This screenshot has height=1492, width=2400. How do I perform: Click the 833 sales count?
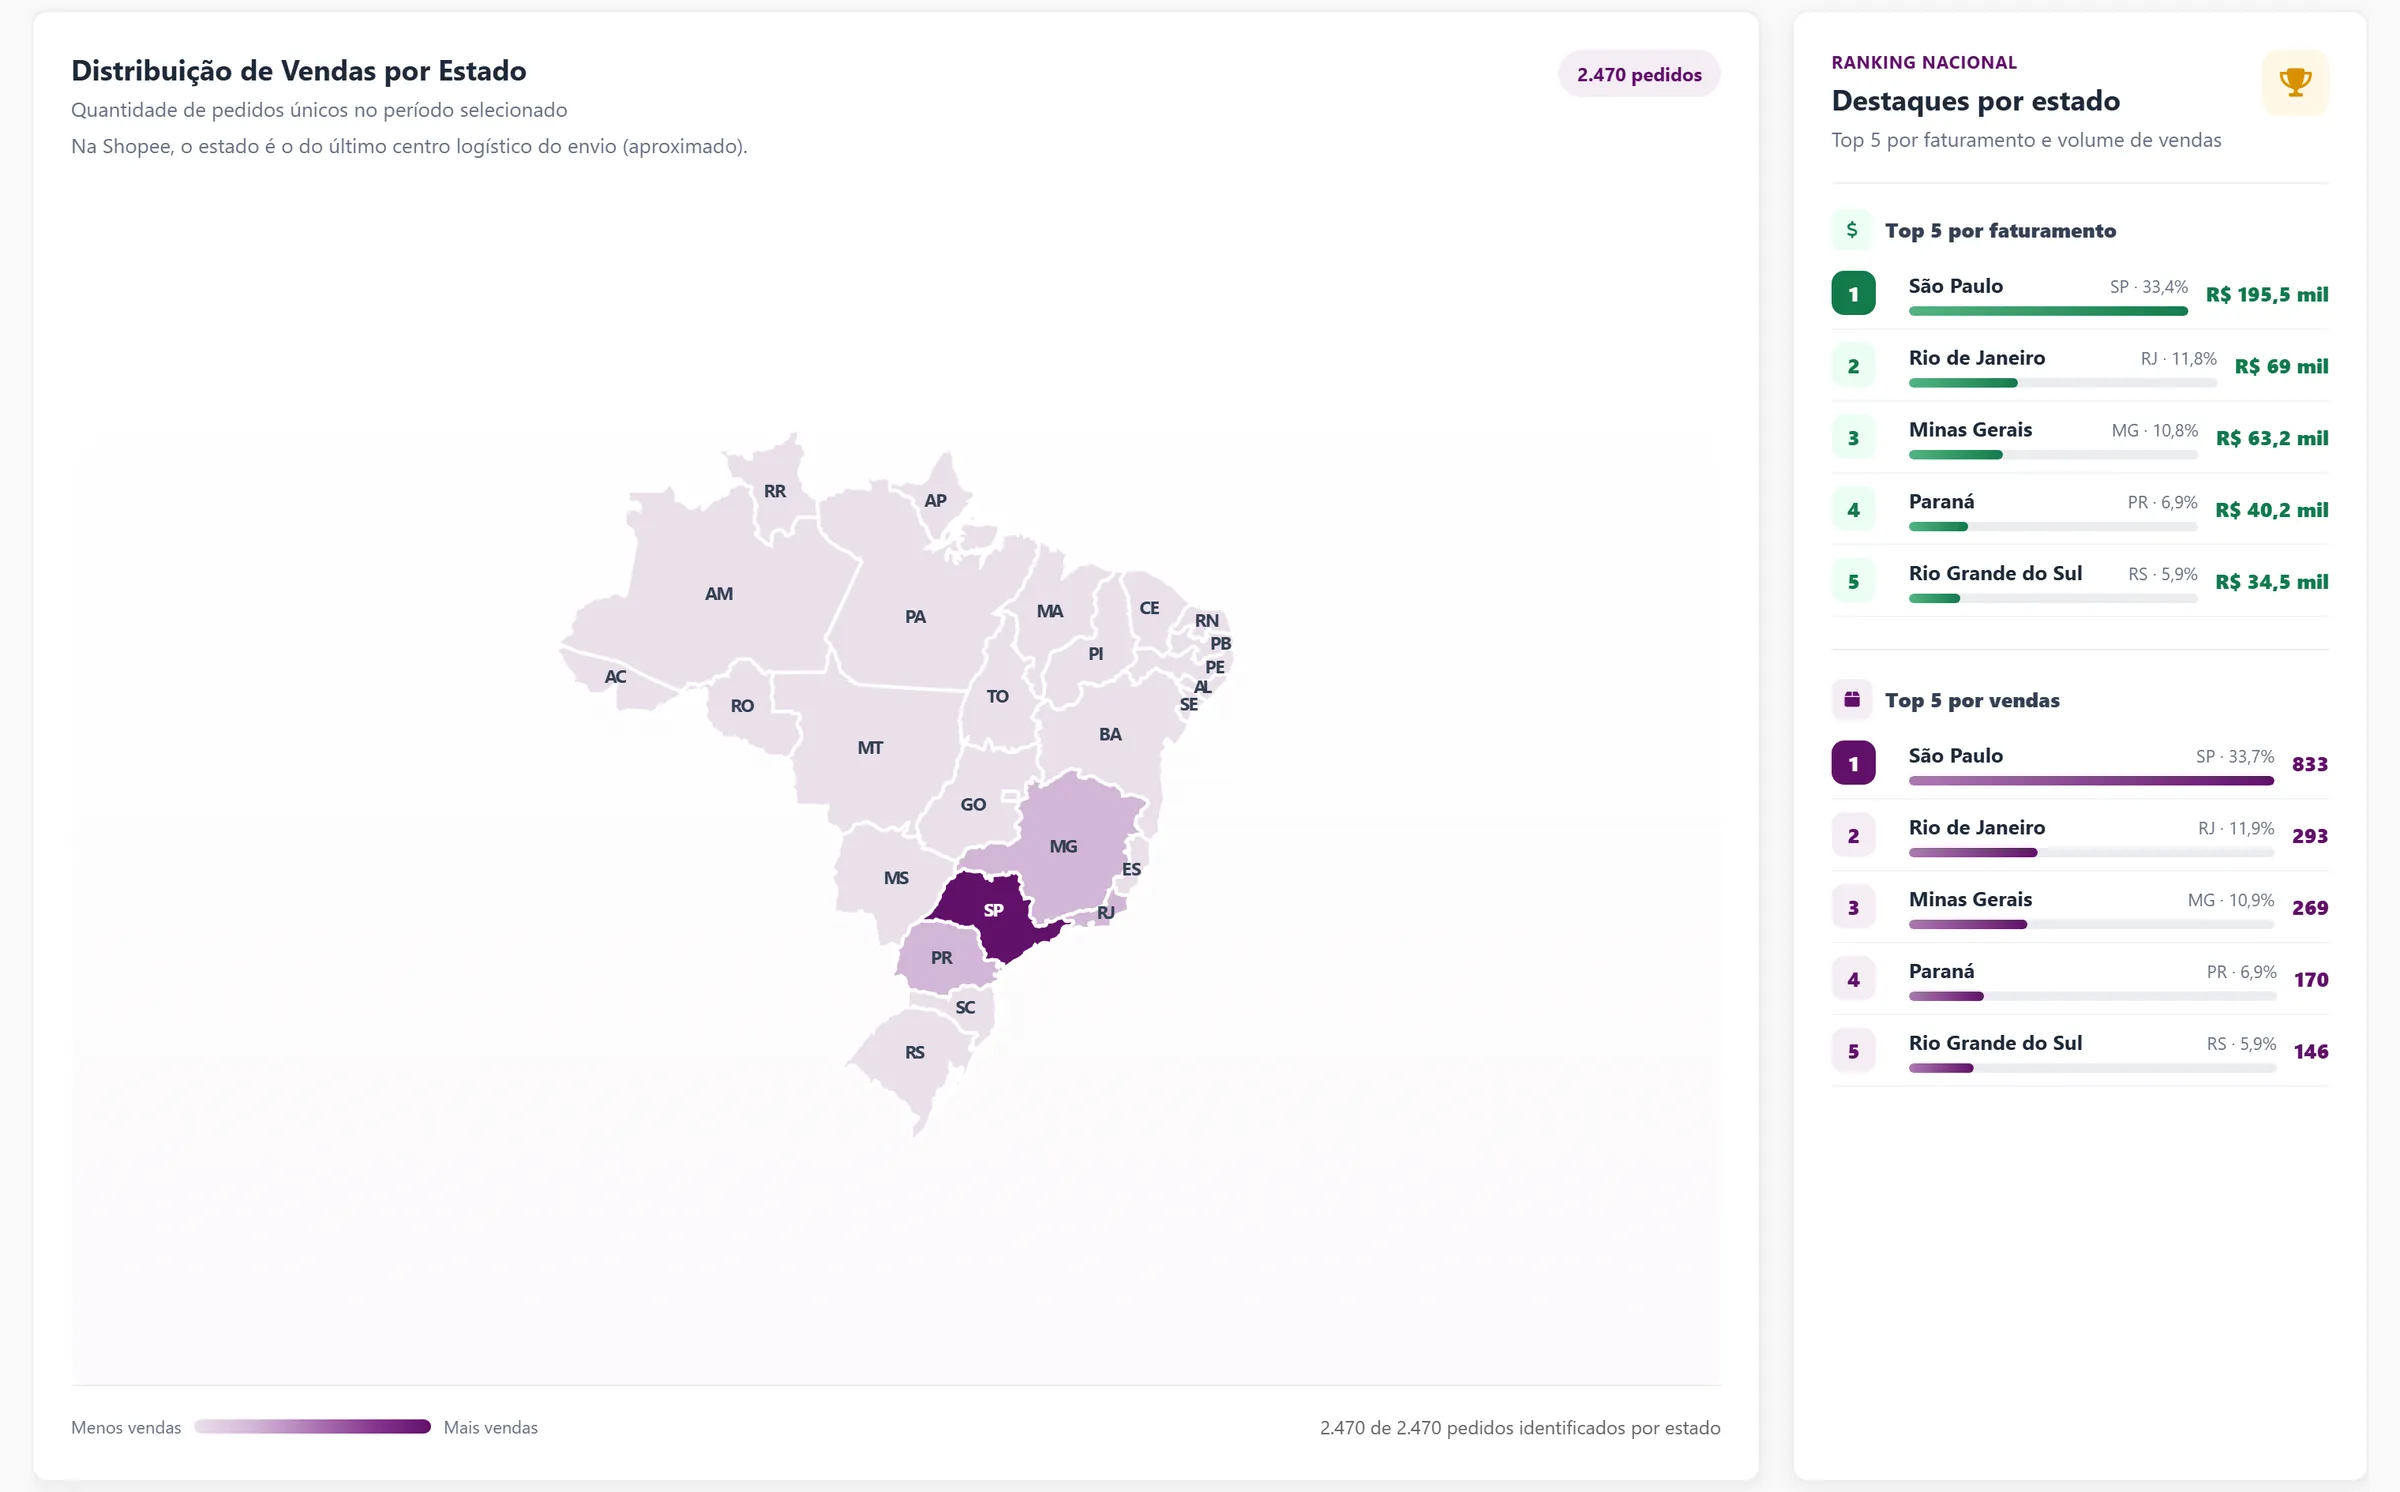(x=2310, y=764)
